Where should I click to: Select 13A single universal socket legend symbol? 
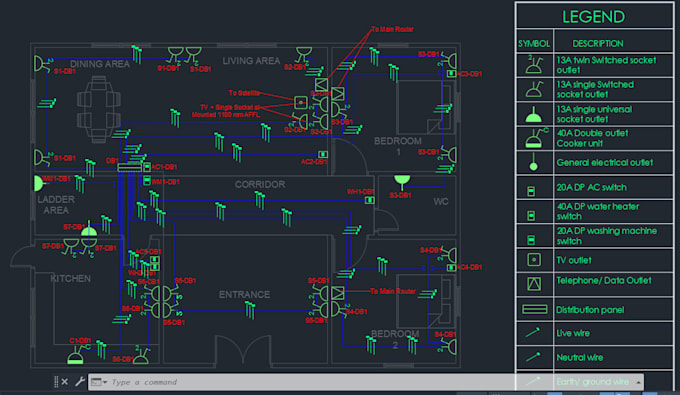click(x=534, y=114)
